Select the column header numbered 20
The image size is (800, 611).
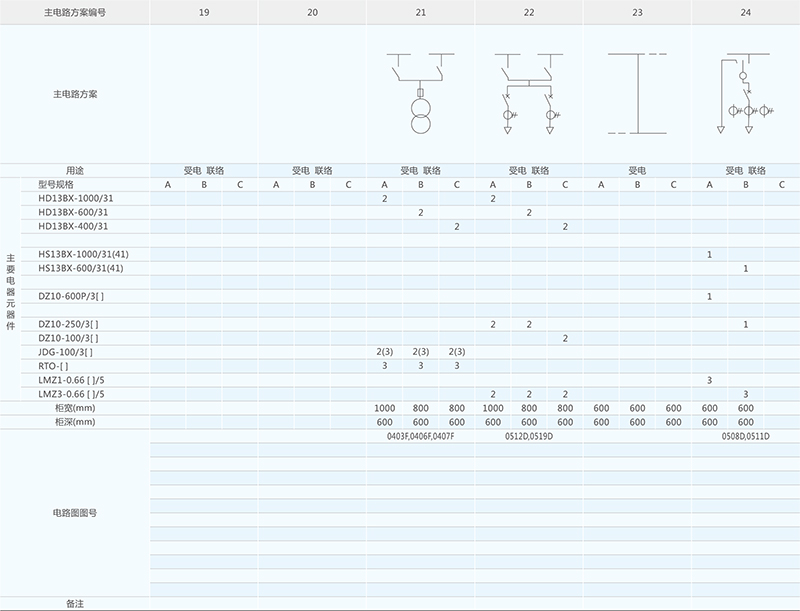[x=312, y=12]
